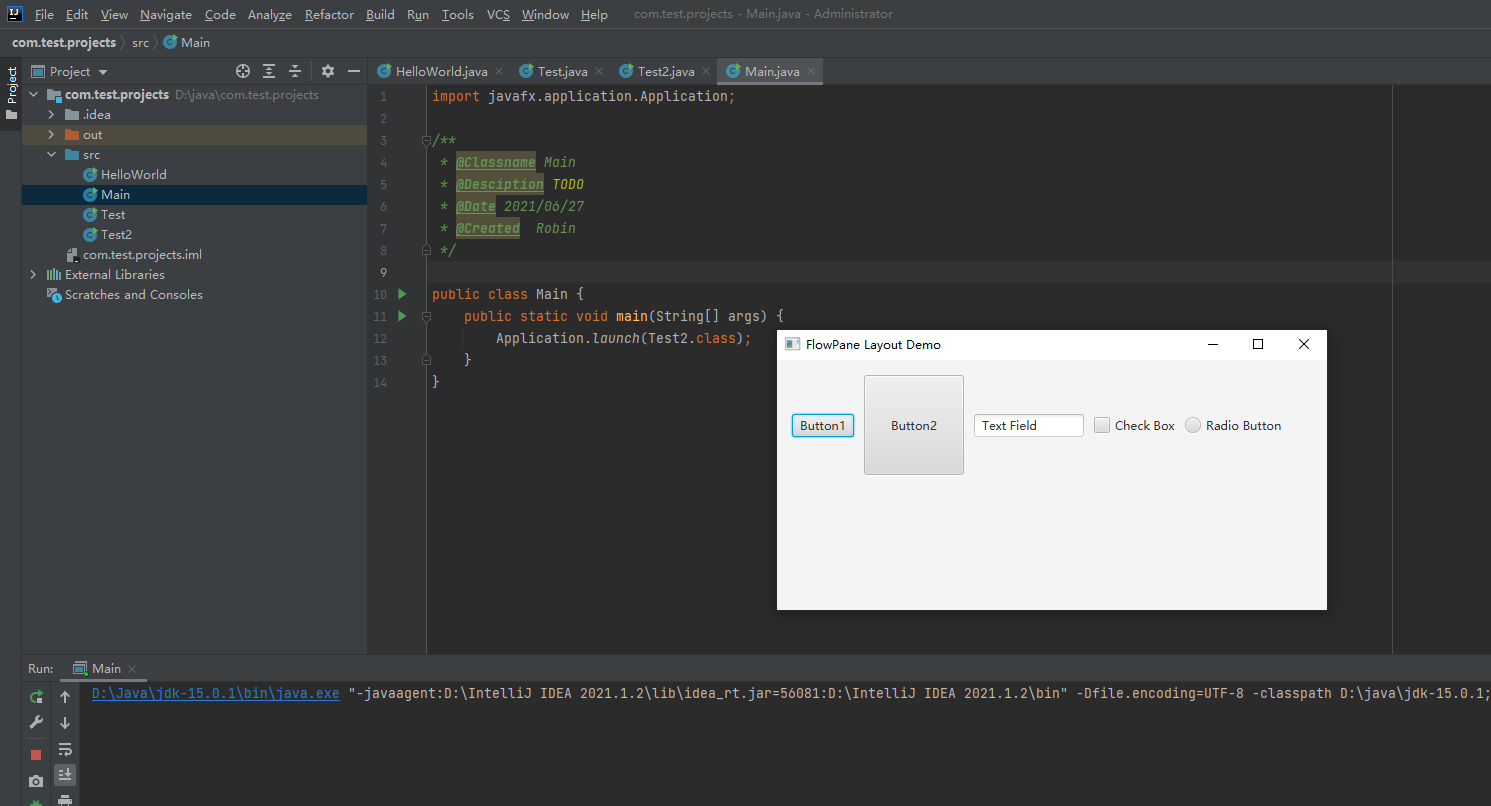This screenshot has height=806, width=1491.
Task: Open run configuration wrench icon
Action: [x=36, y=722]
